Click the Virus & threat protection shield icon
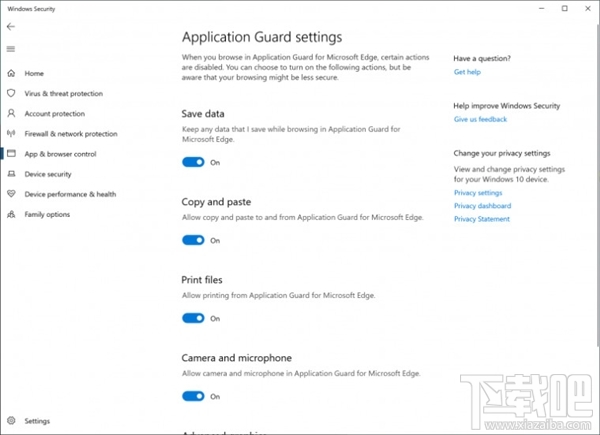 pyautogui.click(x=11, y=94)
